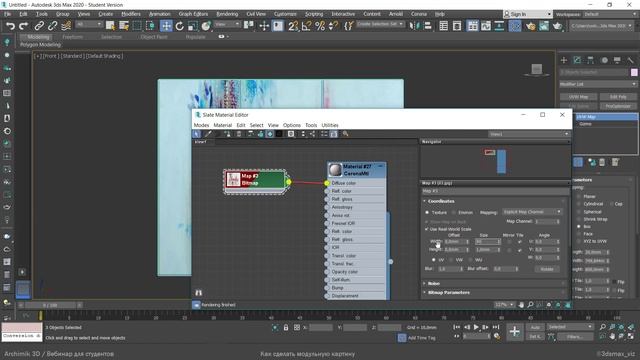This screenshot has width=640, height=360.
Task: Activate the Unlink Selection tool
Action: [x=52, y=26]
